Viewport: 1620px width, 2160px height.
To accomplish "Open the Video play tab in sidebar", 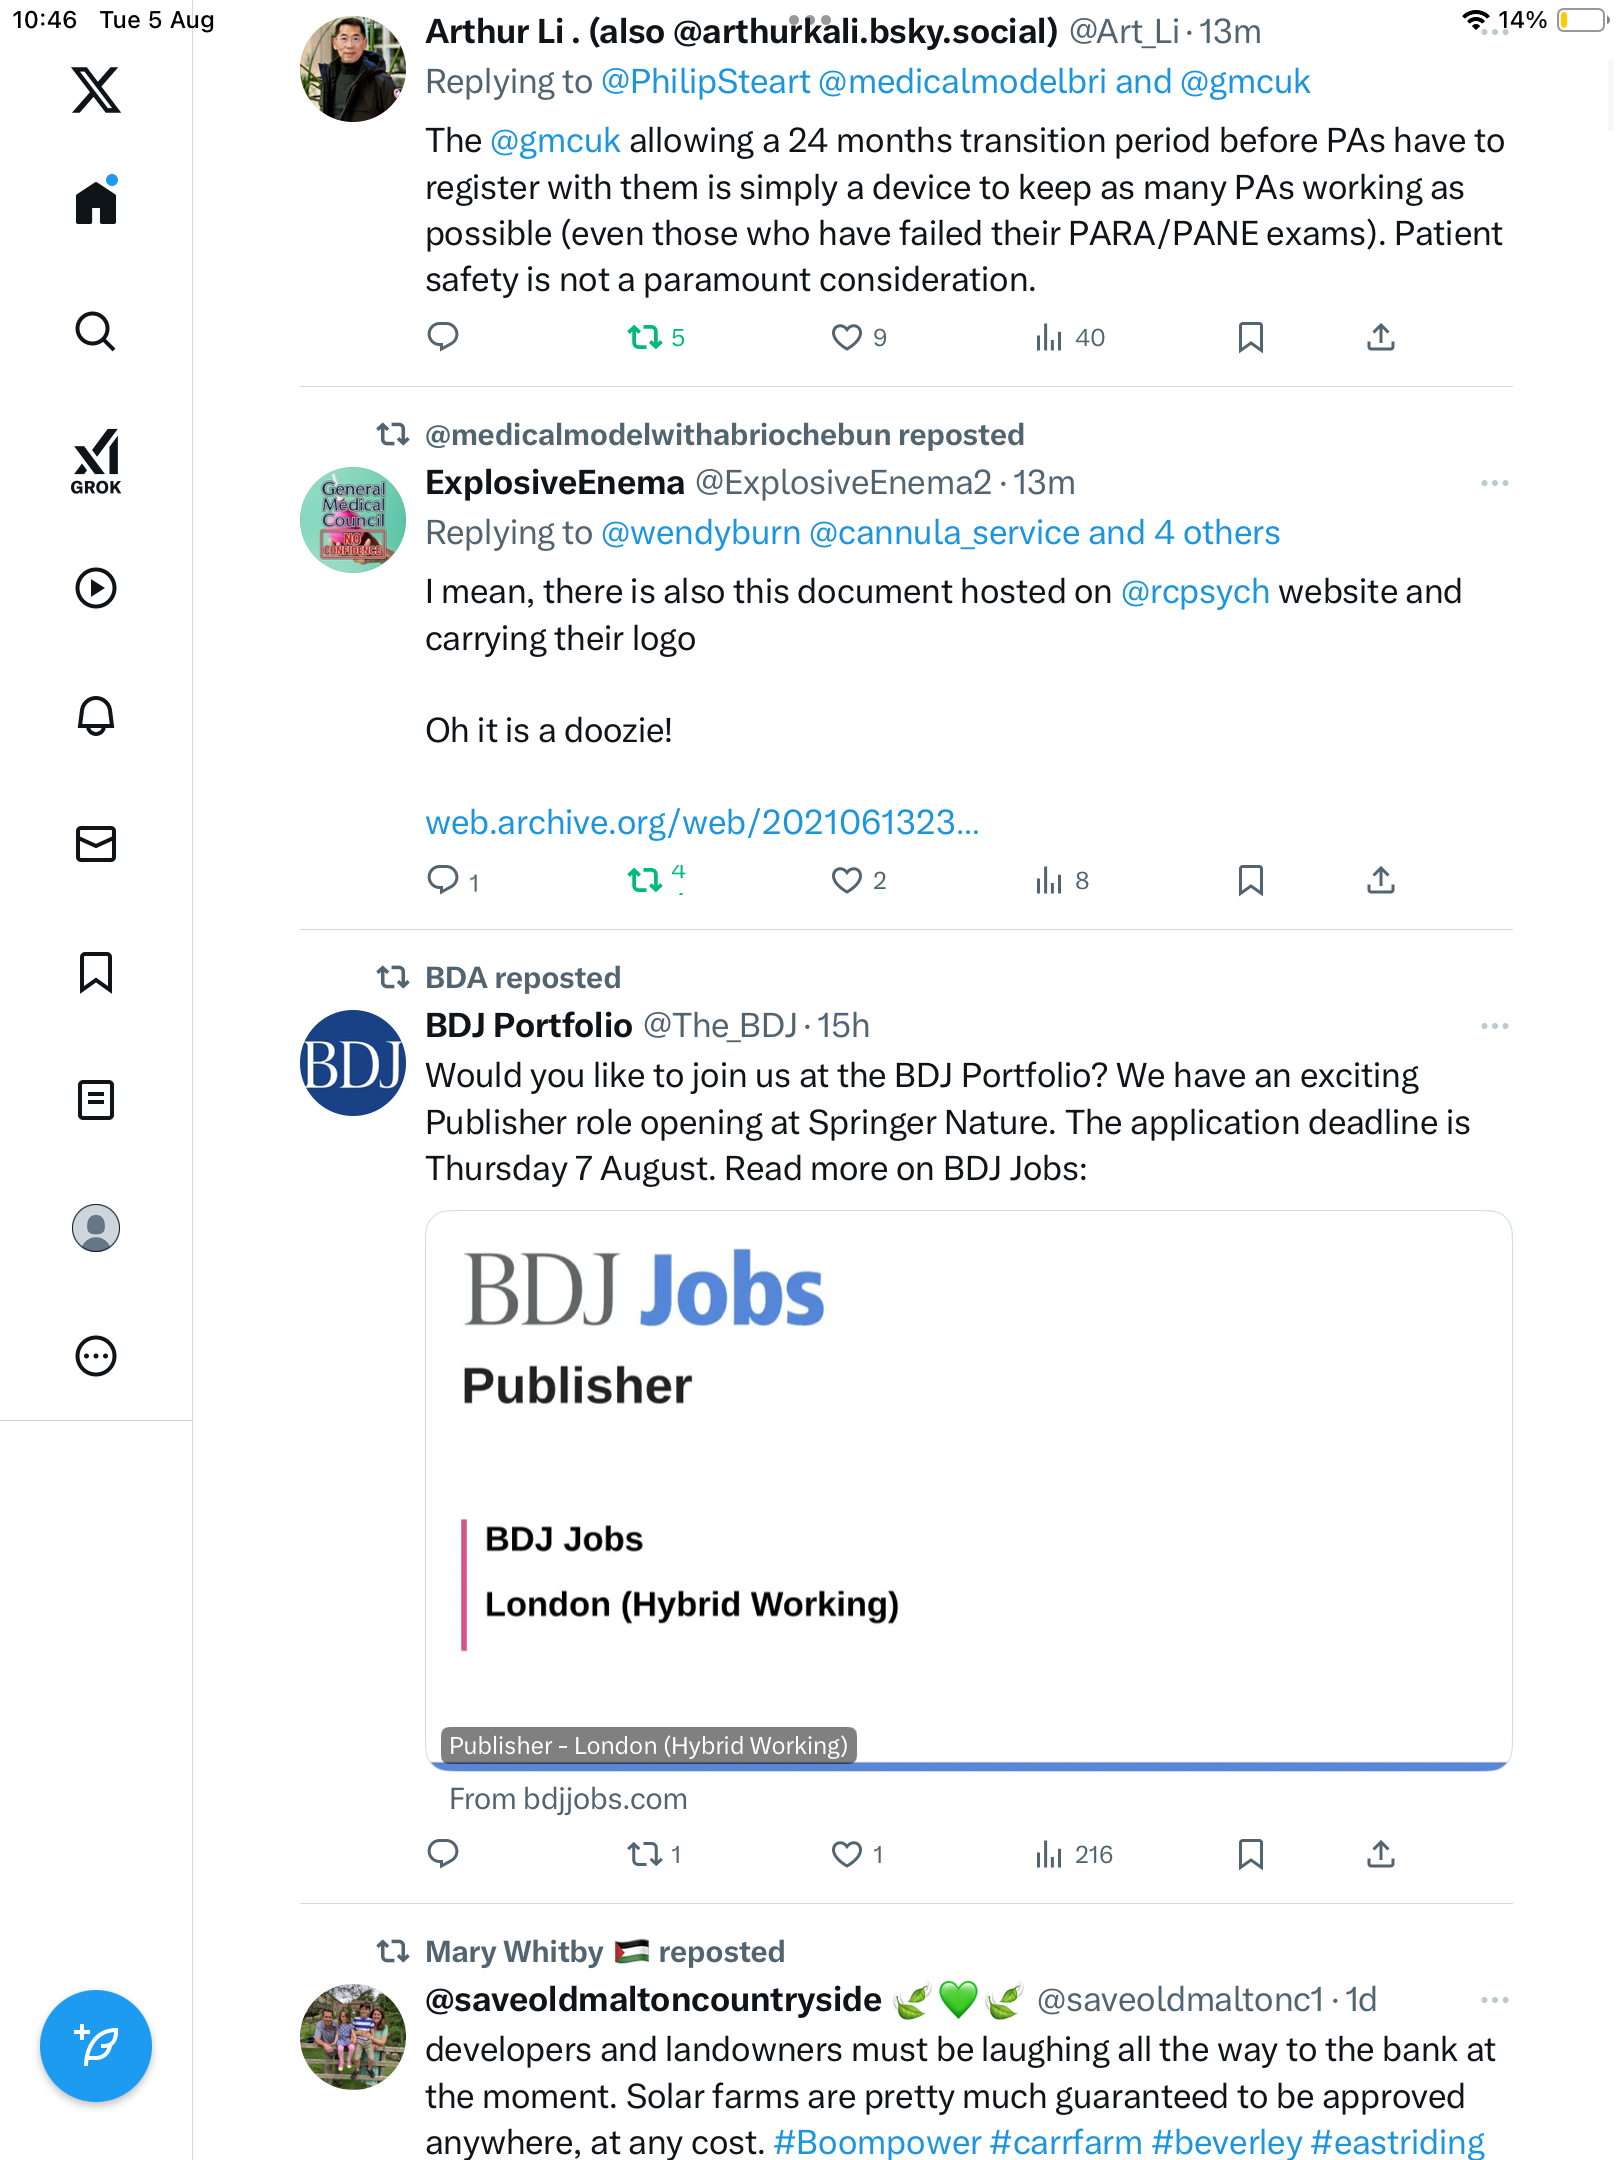I will pyautogui.click(x=96, y=588).
